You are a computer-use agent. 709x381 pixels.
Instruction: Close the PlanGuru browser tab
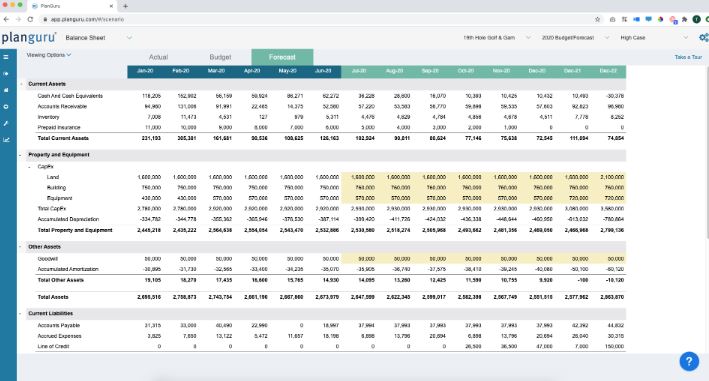pos(111,6)
